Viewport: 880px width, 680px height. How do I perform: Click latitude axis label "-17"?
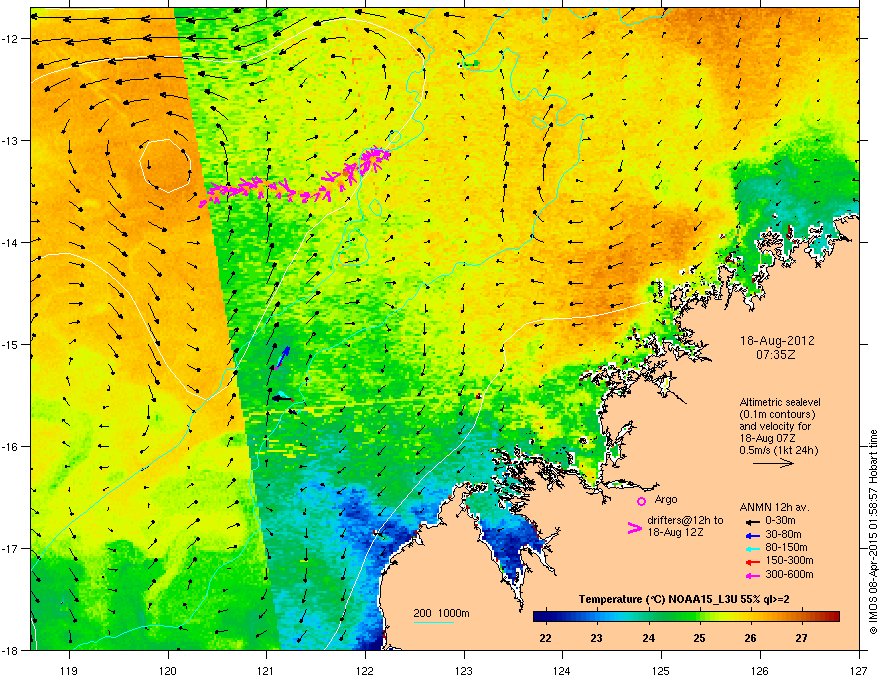click(11, 548)
